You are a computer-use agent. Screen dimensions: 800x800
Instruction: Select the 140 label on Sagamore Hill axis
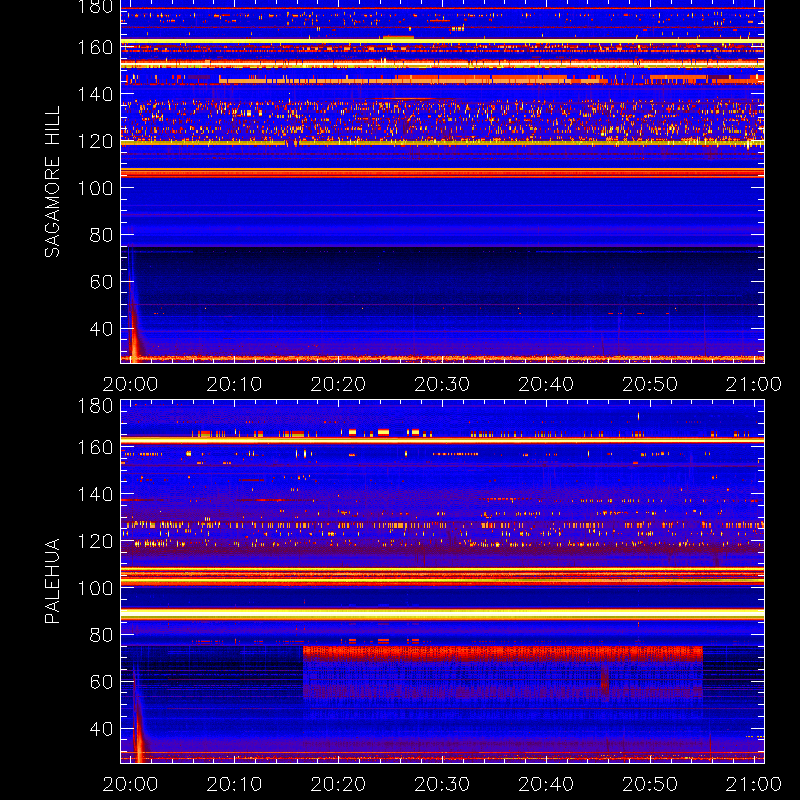95,94
